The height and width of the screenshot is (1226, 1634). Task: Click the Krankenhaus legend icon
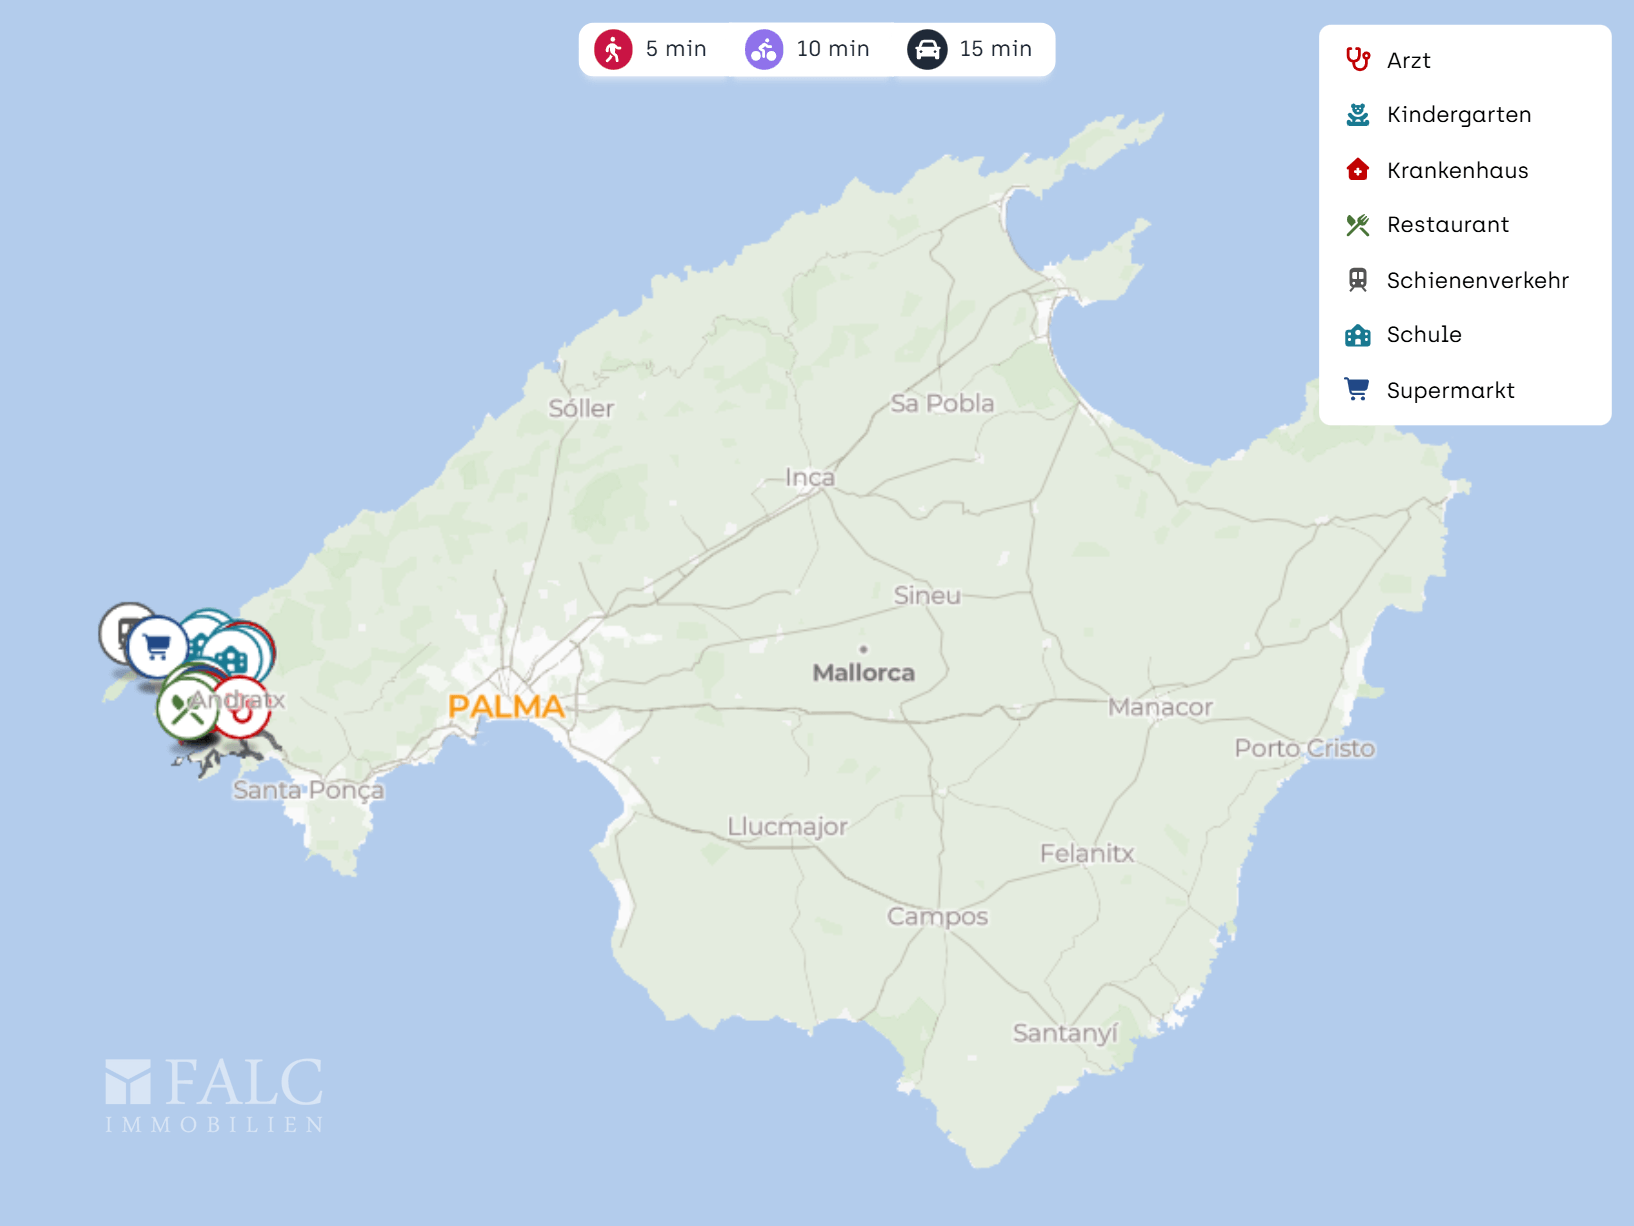pyautogui.click(x=1357, y=170)
